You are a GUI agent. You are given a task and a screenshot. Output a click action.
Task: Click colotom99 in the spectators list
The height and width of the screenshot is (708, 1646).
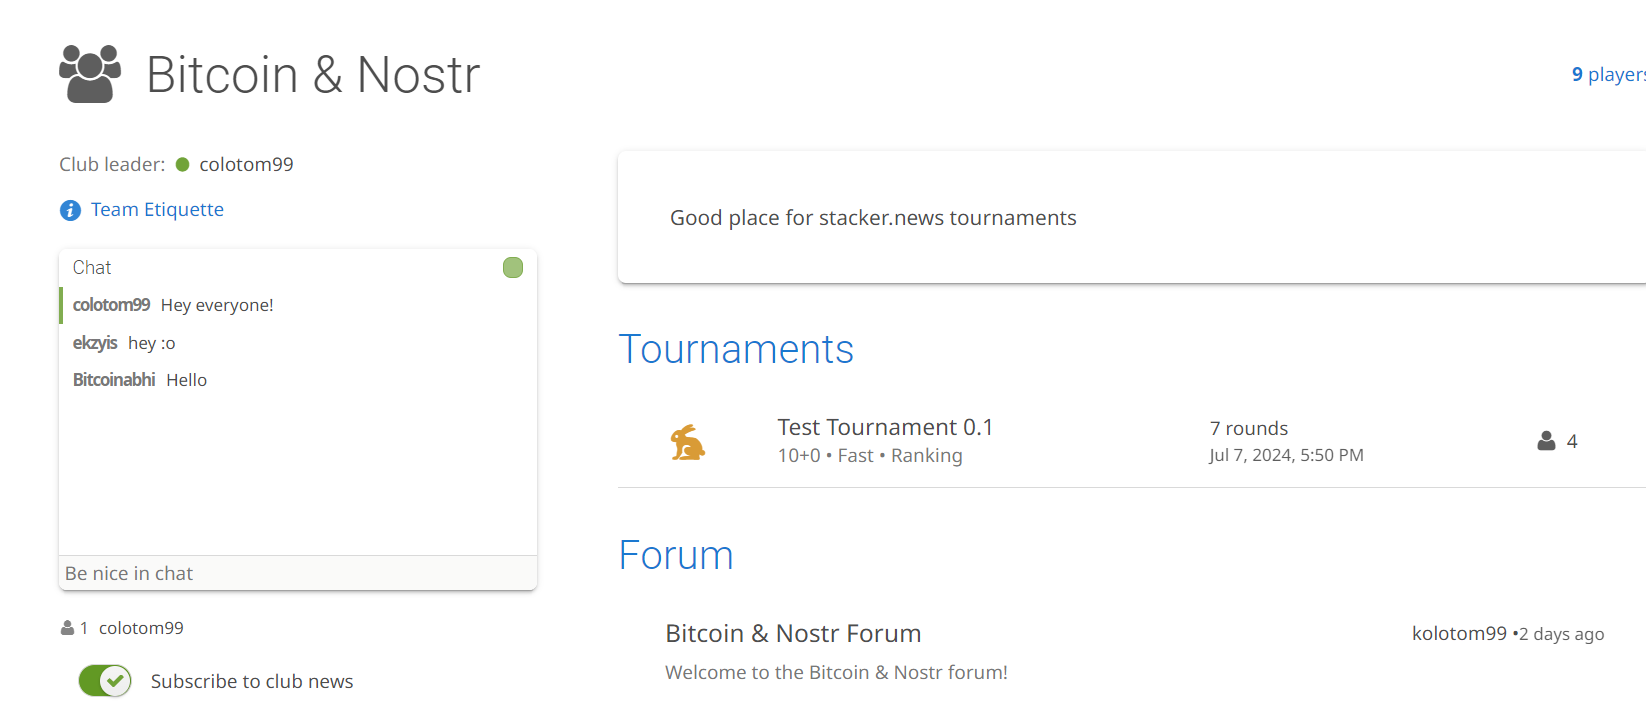point(141,628)
